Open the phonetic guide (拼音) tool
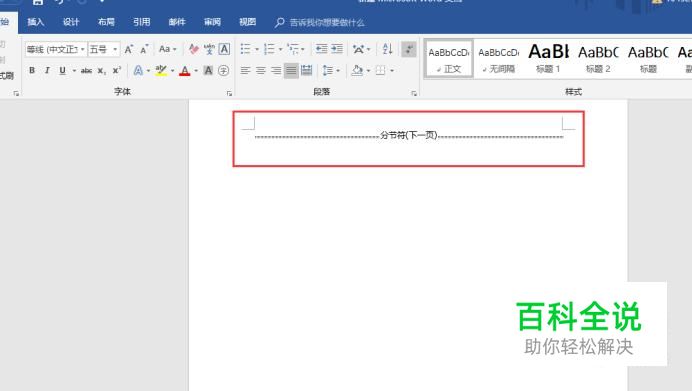The image size is (692, 391). tap(209, 49)
